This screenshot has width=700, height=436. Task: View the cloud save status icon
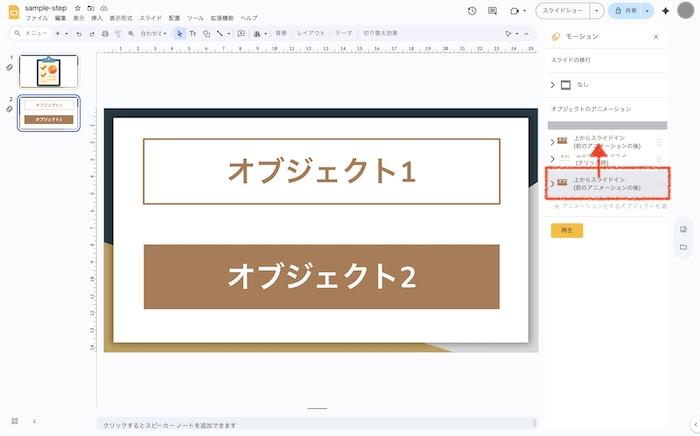tap(104, 8)
